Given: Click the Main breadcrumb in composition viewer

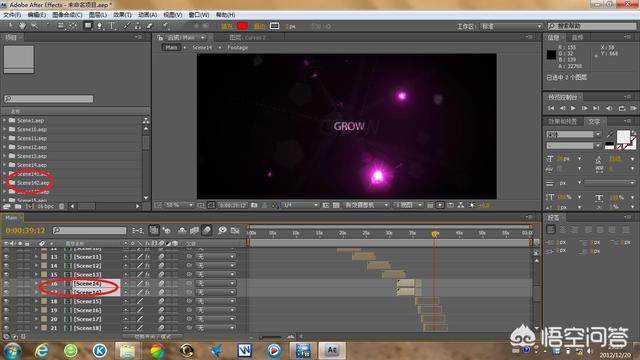Looking at the screenshot, I should pyautogui.click(x=171, y=47).
